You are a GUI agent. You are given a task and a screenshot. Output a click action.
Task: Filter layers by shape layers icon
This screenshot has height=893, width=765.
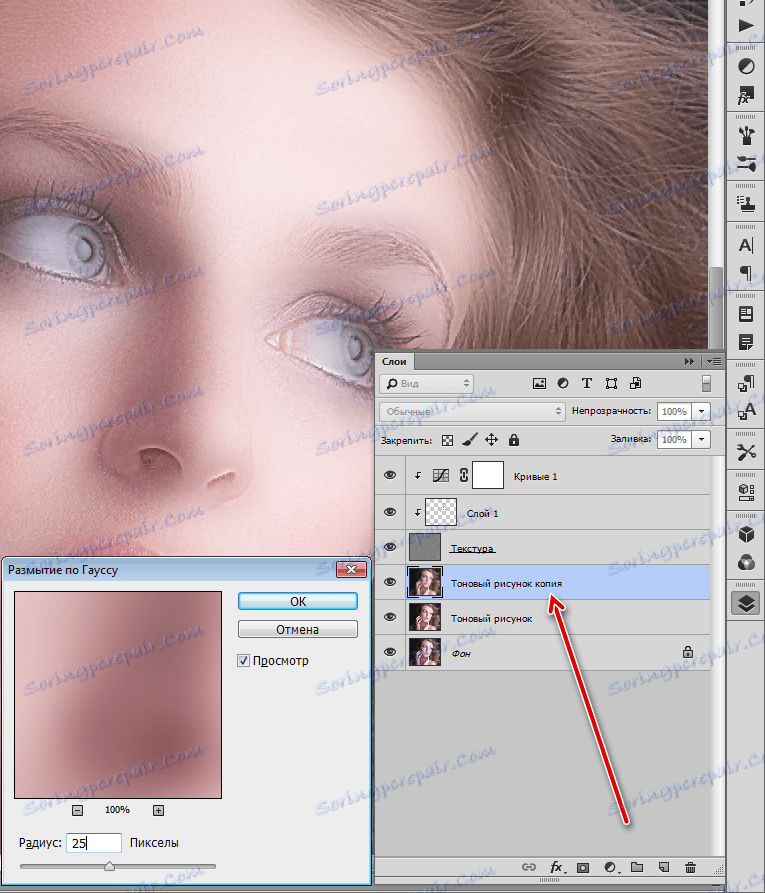click(611, 383)
